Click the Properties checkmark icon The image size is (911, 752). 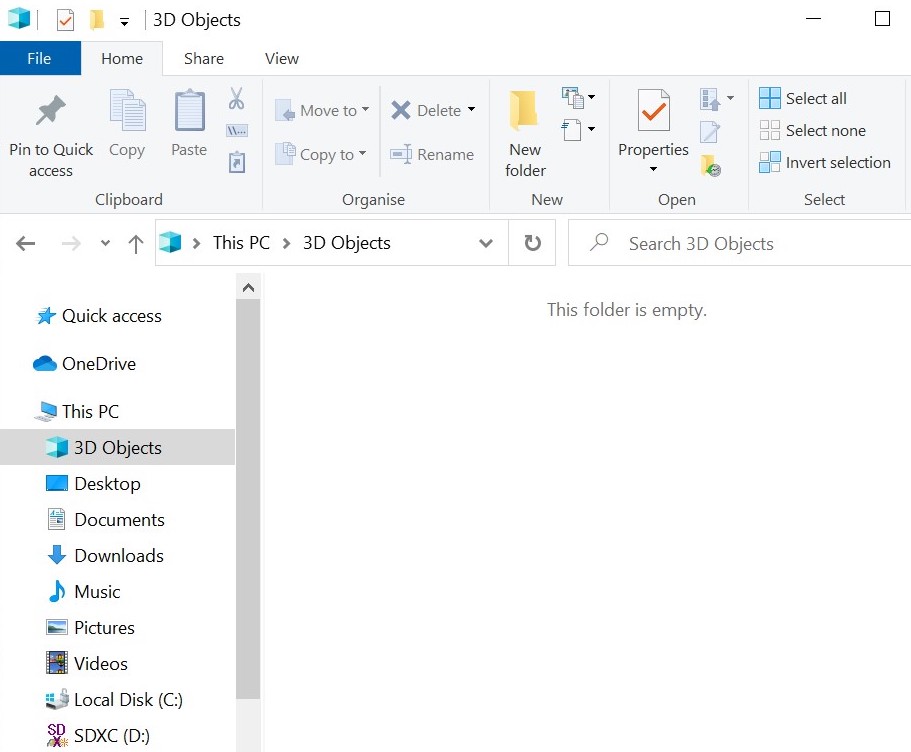point(654,110)
